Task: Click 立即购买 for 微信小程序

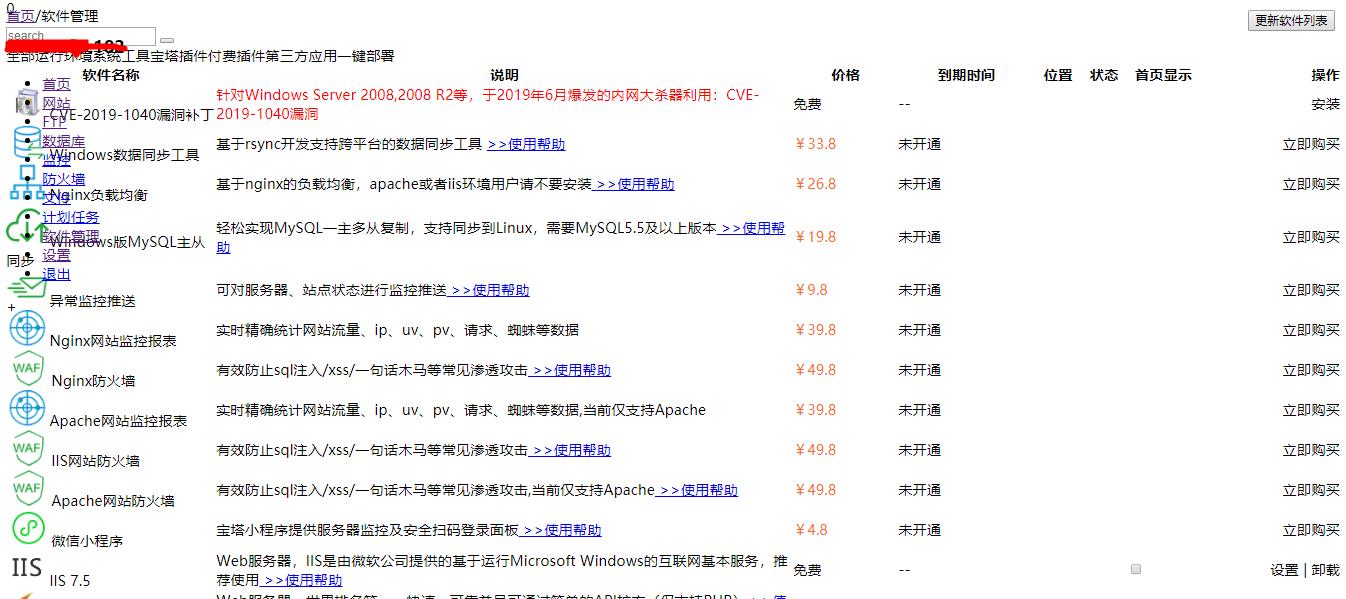Action: coord(1311,530)
